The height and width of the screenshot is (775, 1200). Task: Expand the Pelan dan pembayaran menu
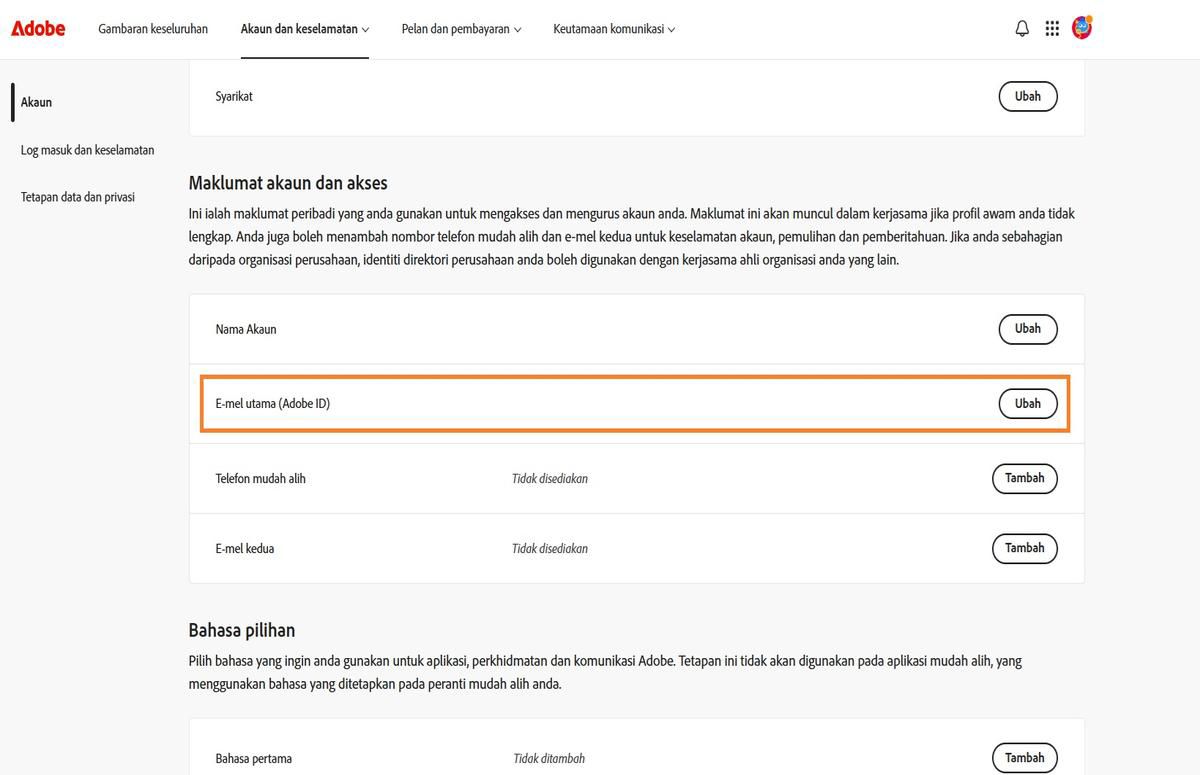point(460,29)
